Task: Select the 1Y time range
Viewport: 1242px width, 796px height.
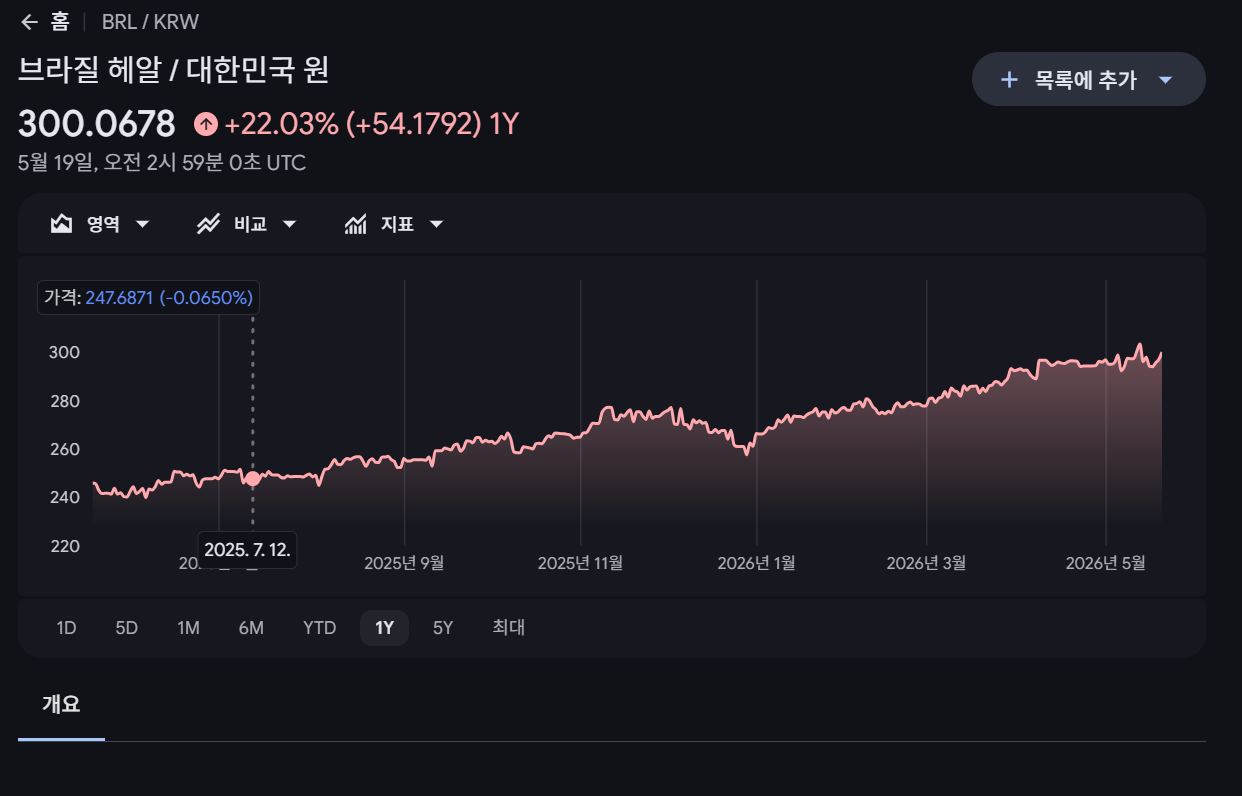Action: point(384,628)
